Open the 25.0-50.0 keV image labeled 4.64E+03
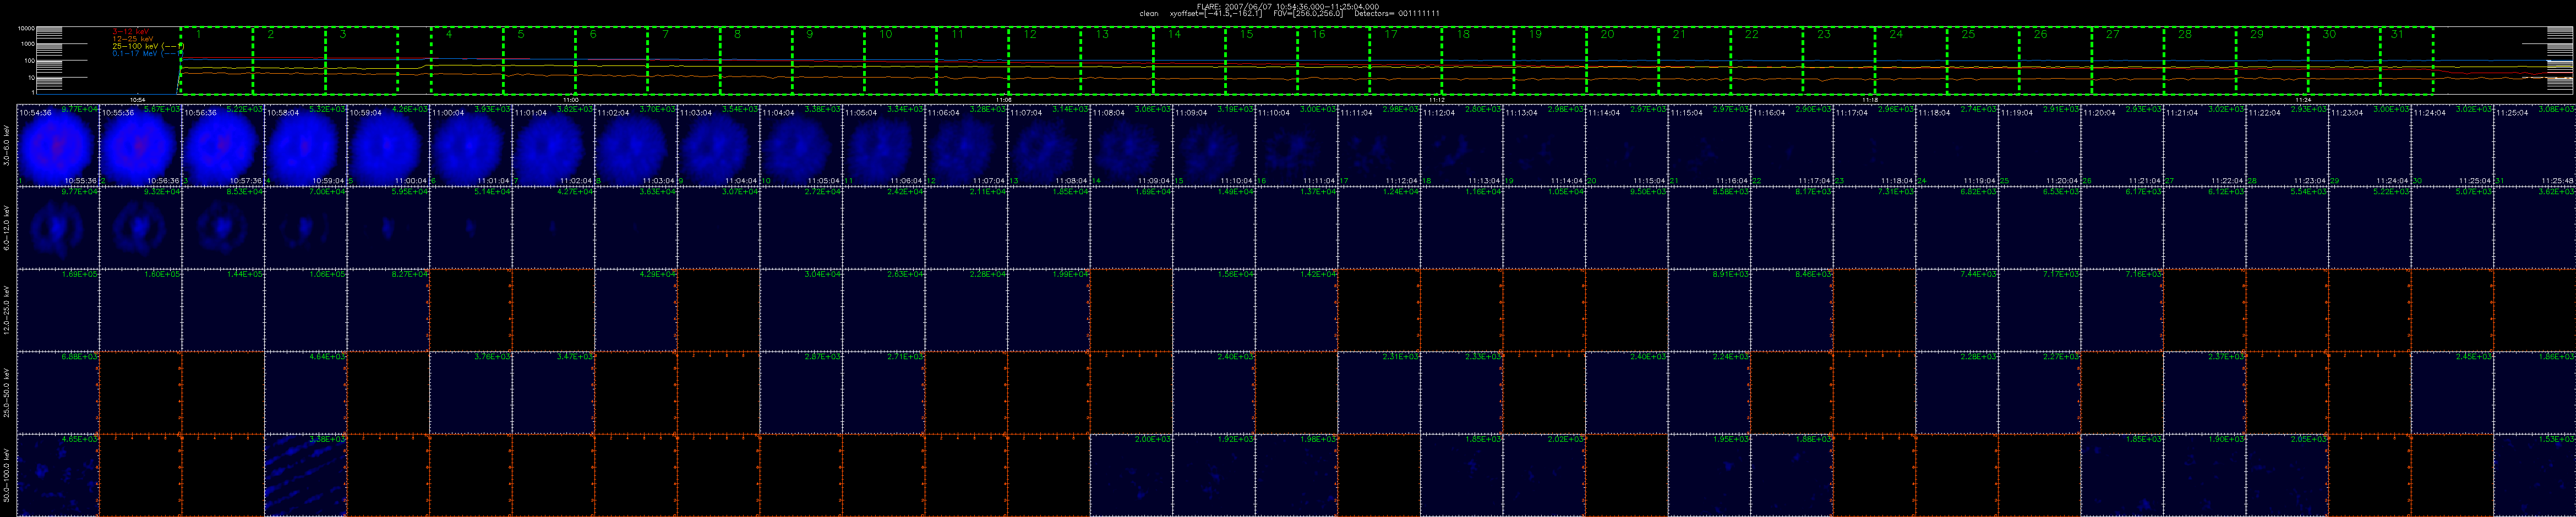 [306, 393]
